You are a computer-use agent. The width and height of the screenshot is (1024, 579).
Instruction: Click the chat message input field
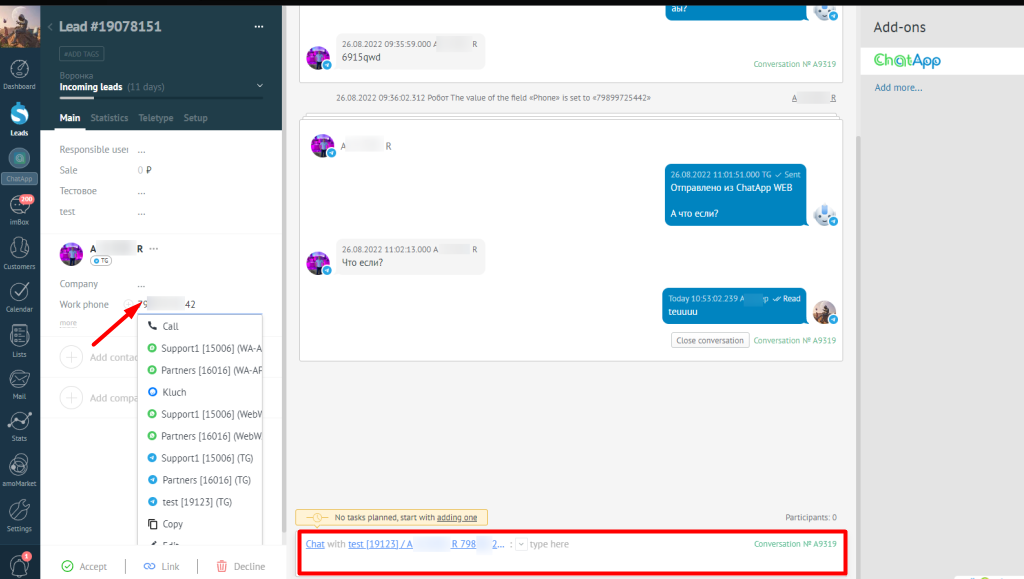coord(620,544)
